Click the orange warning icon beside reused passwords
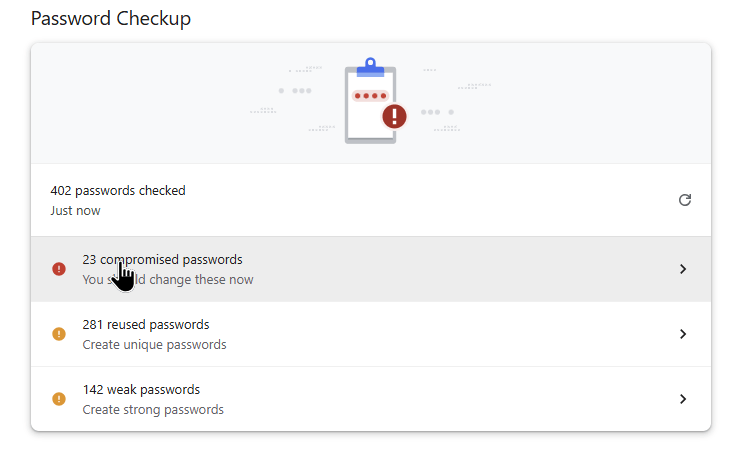The width and height of the screenshot is (741, 451). click(59, 334)
